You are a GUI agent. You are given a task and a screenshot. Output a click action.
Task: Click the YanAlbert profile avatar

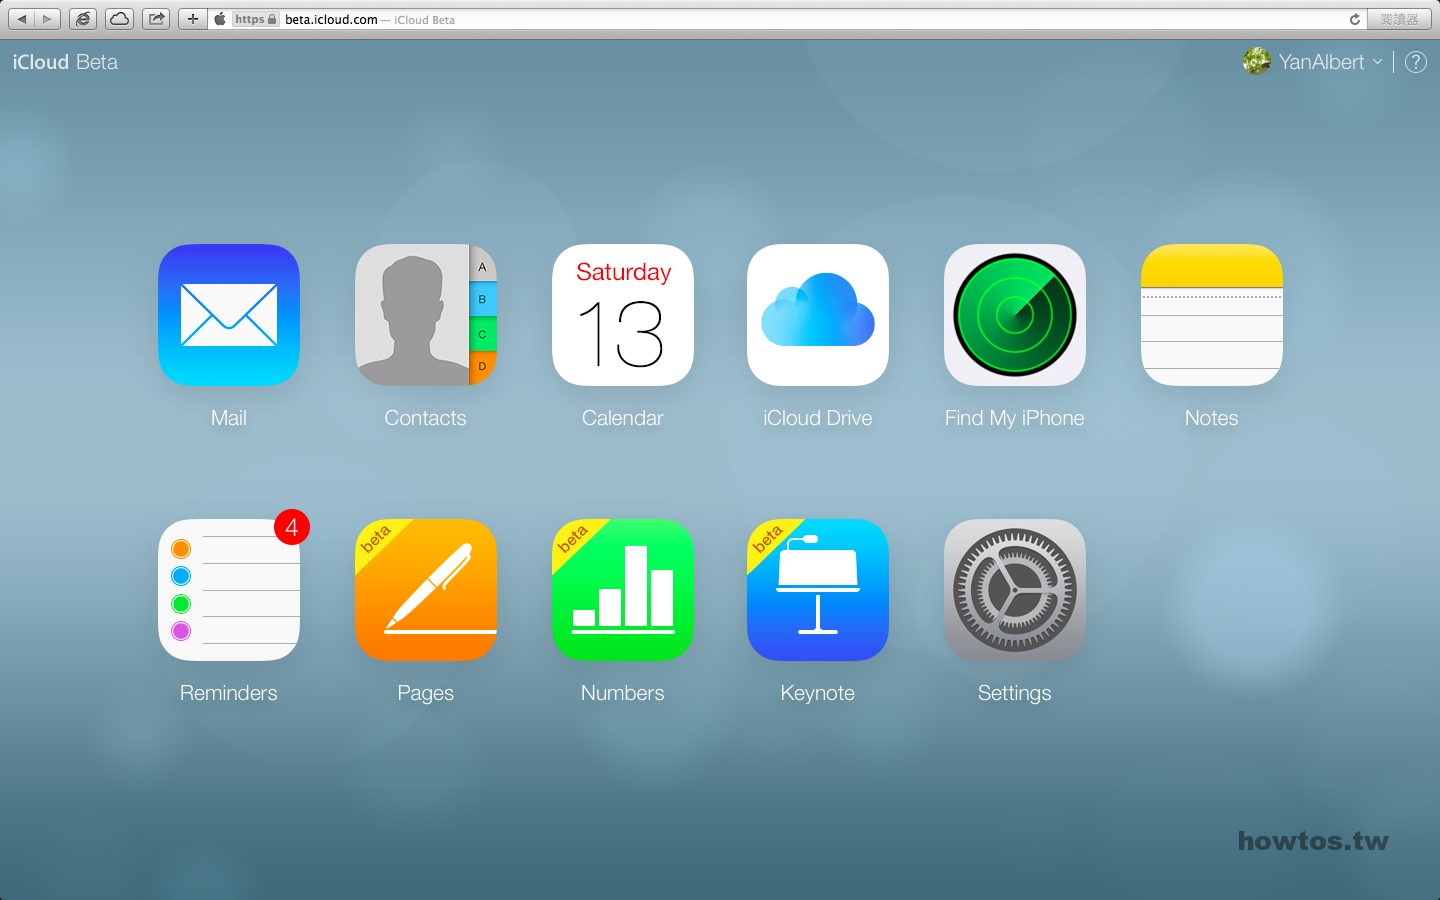(x=1256, y=62)
